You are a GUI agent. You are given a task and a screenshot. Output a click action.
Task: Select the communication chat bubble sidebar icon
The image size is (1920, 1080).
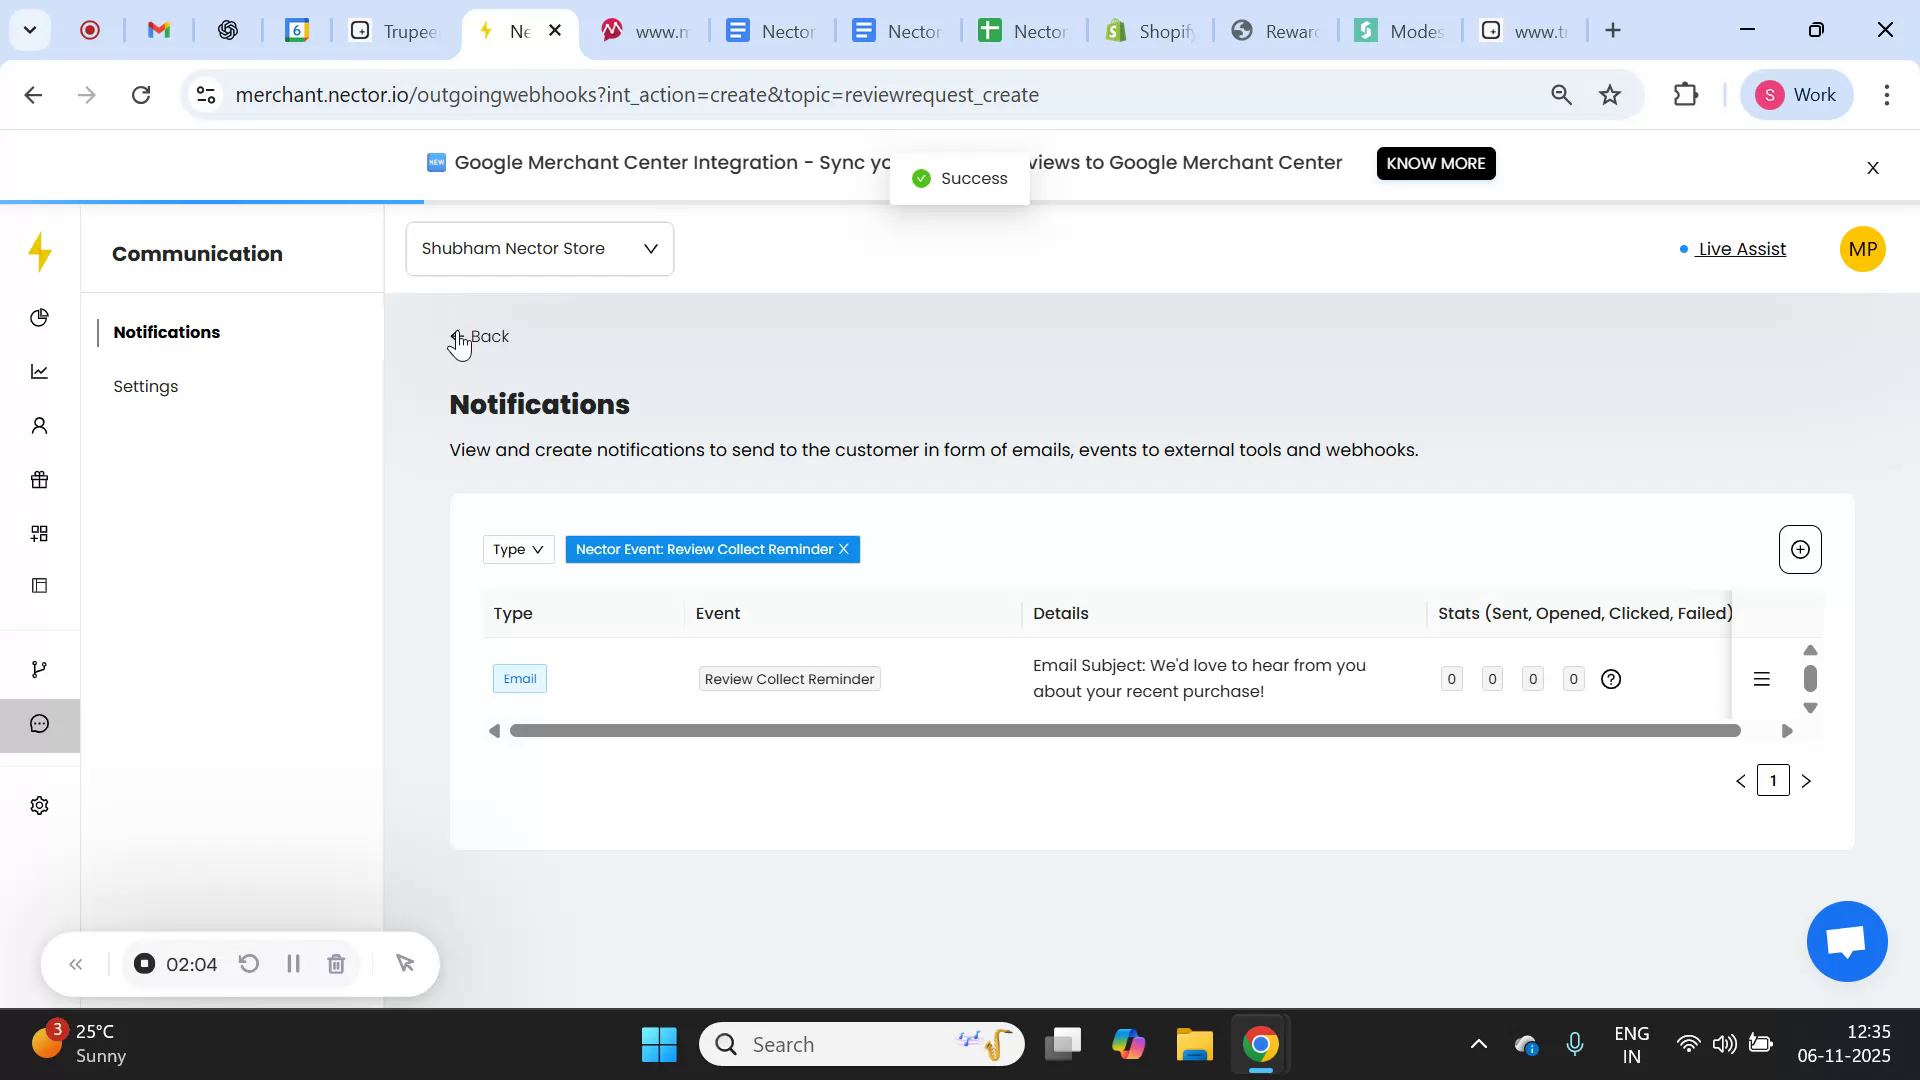[x=40, y=724]
